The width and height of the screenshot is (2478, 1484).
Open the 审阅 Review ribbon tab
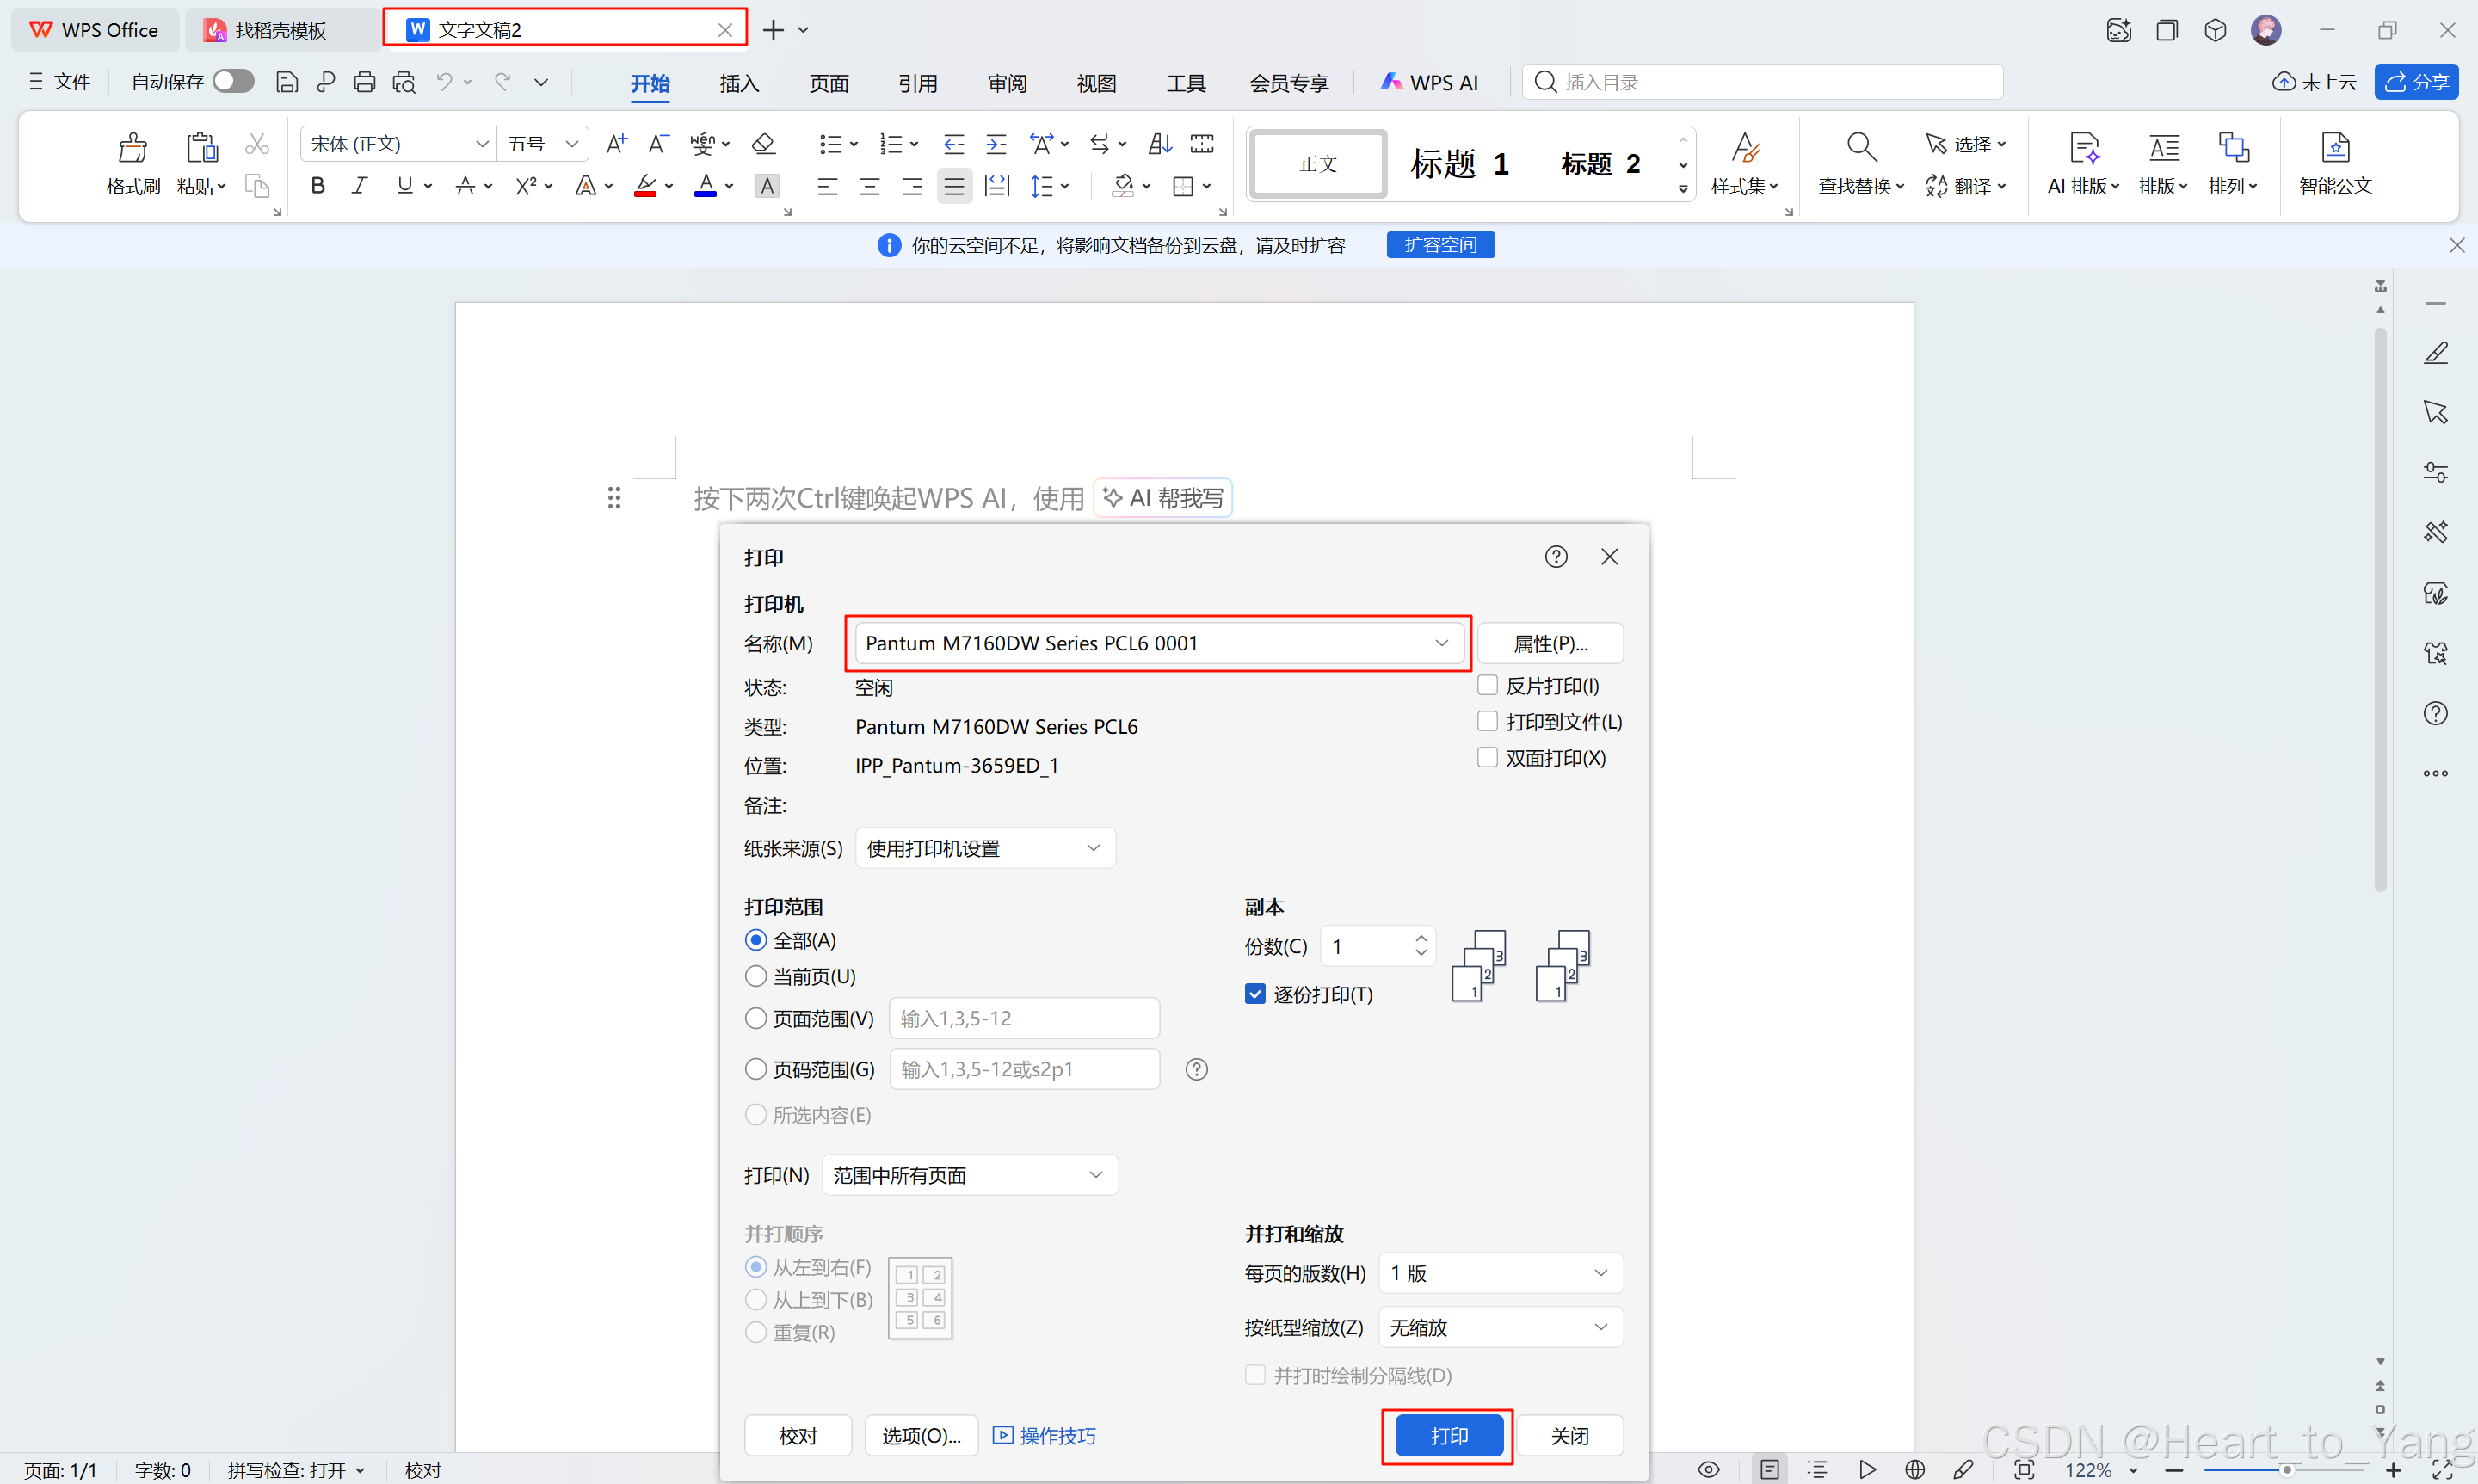click(x=1006, y=83)
